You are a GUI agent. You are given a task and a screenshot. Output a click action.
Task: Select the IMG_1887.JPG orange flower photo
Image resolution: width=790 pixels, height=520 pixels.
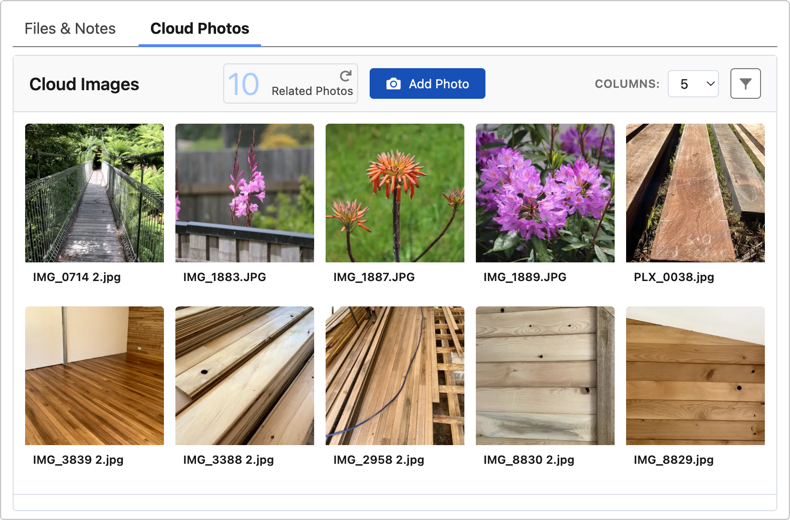coord(395,193)
